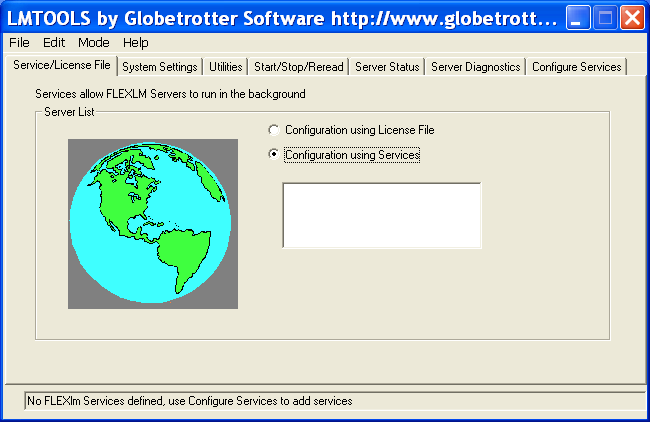This screenshot has width=650, height=422.
Task: Click the empty services list box
Action: [382, 215]
